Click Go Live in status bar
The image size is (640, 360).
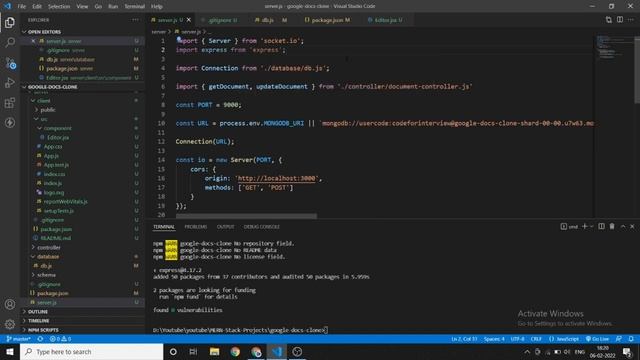coord(598,339)
